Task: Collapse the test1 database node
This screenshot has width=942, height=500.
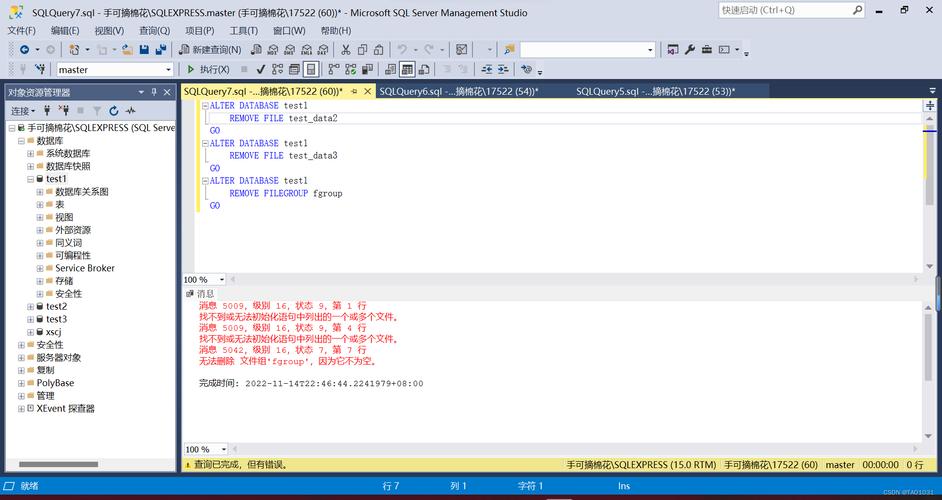Action: point(30,179)
